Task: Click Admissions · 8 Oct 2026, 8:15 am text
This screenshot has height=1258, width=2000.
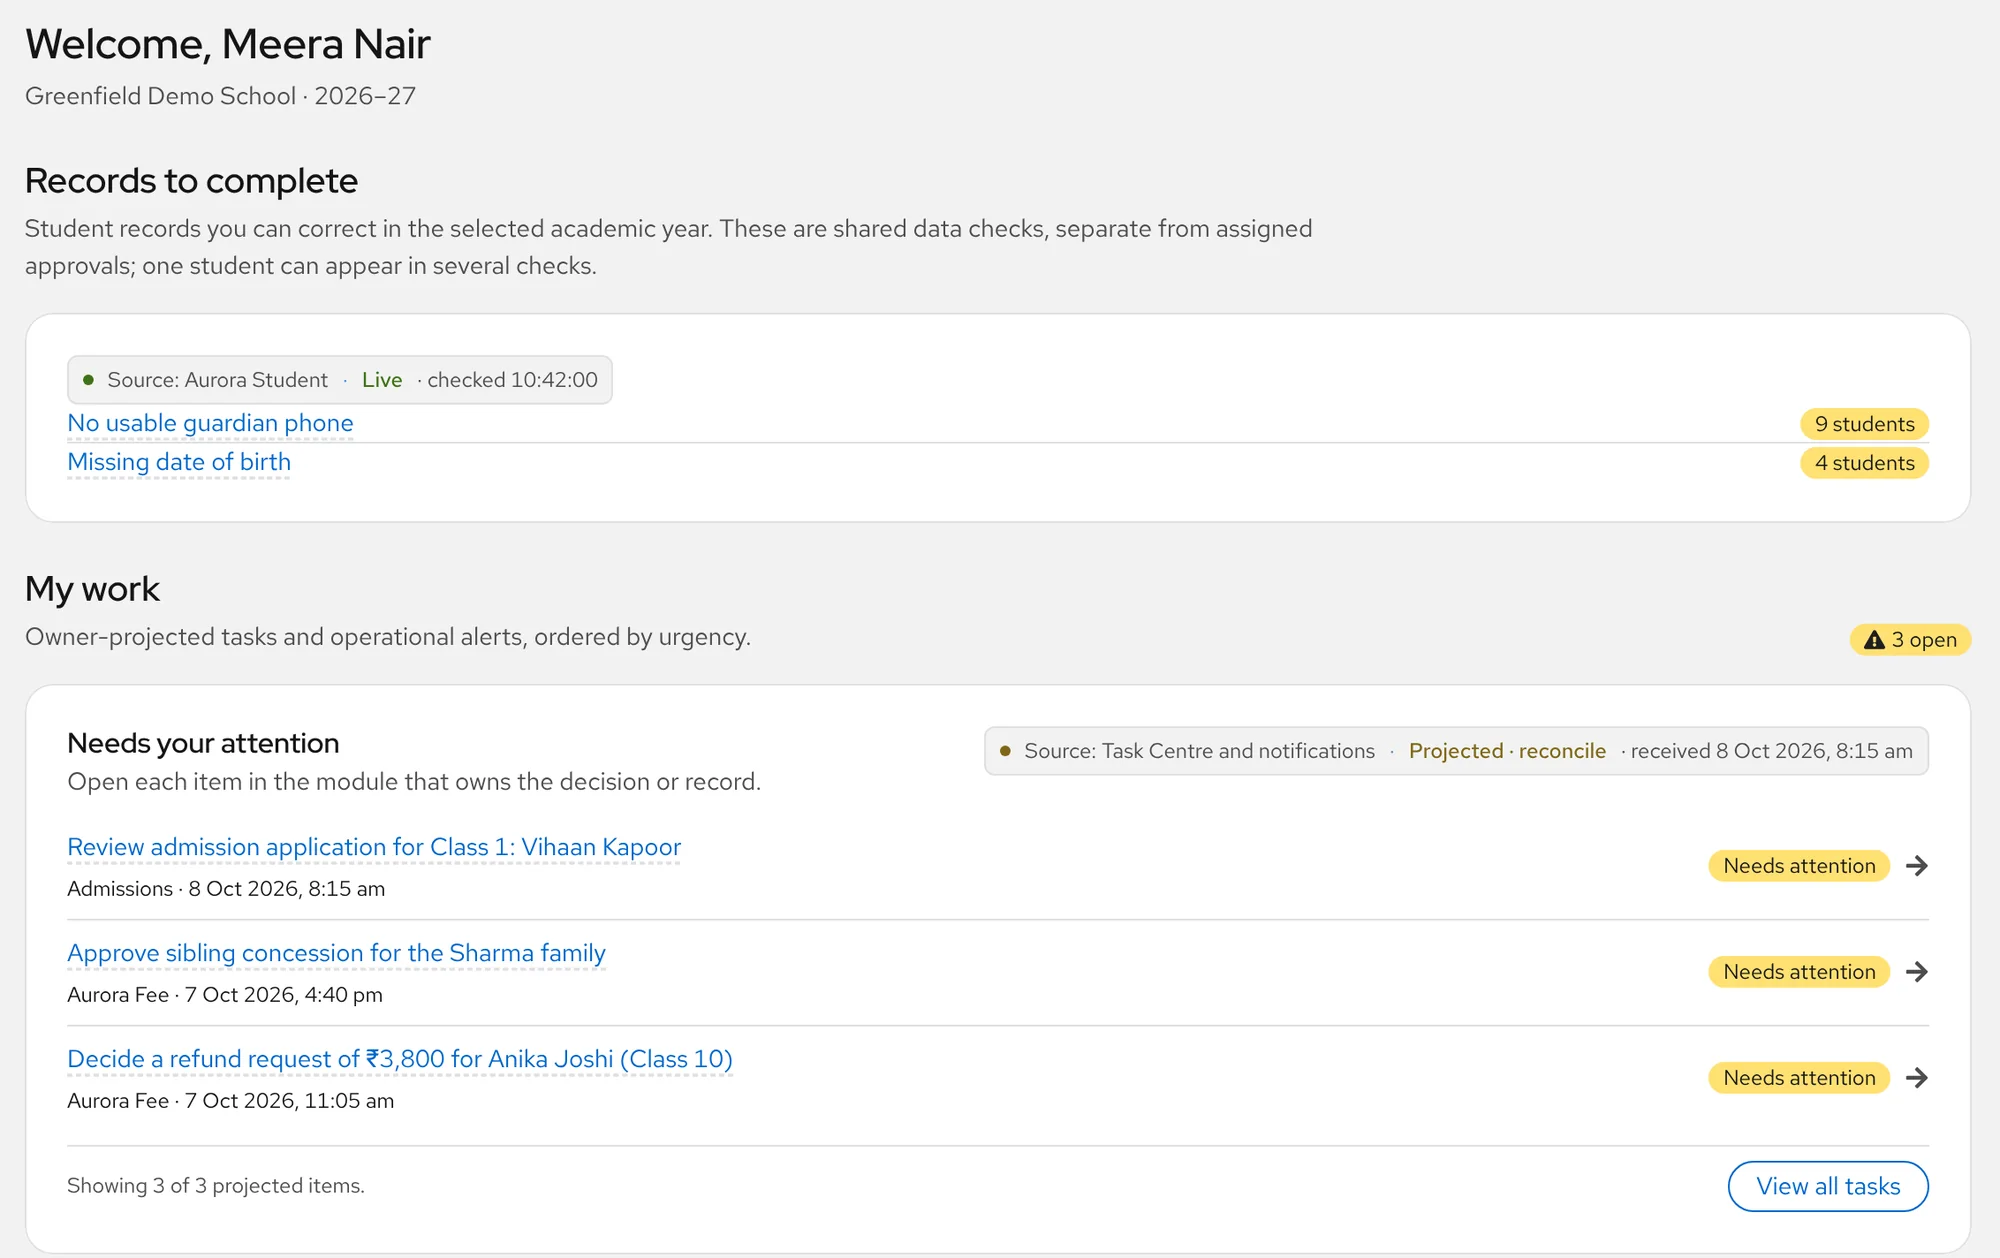Action: pyautogui.click(x=226, y=889)
